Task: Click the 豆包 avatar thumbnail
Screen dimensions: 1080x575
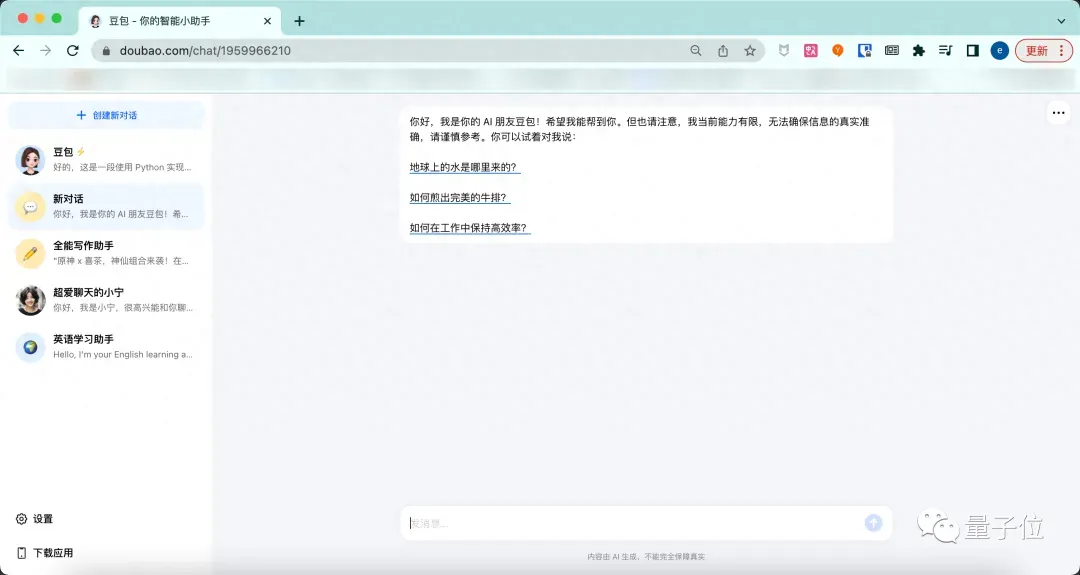Action: pyautogui.click(x=30, y=160)
